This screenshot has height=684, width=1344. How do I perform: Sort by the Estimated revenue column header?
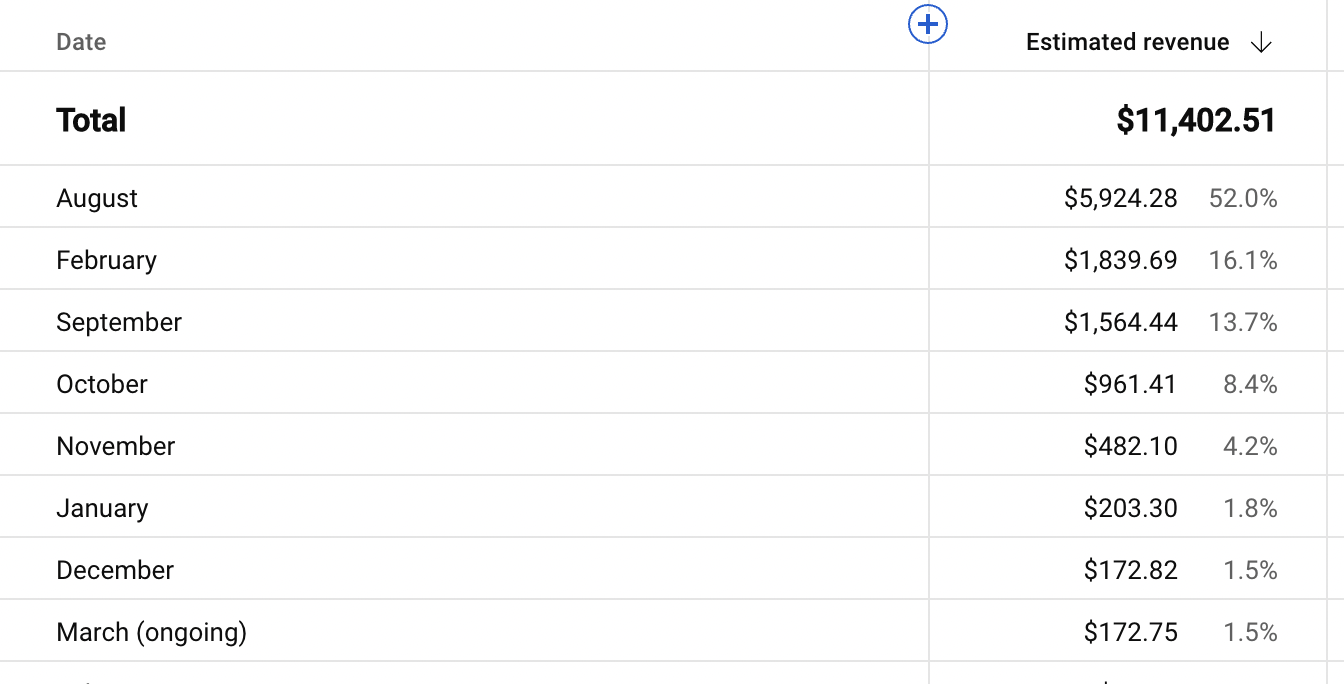pyautogui.click(x=1127, y=42)
